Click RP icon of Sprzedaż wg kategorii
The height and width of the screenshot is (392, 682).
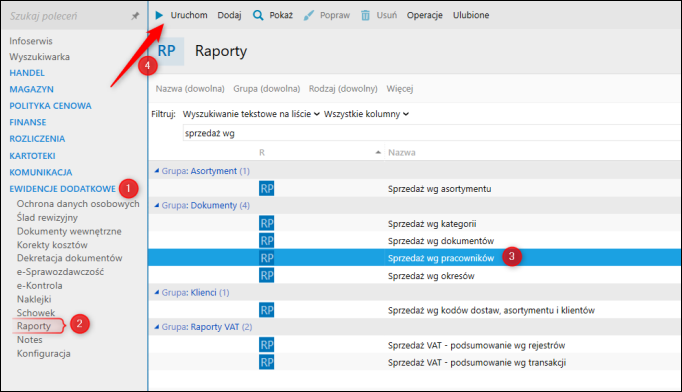[x=267, y=223]
